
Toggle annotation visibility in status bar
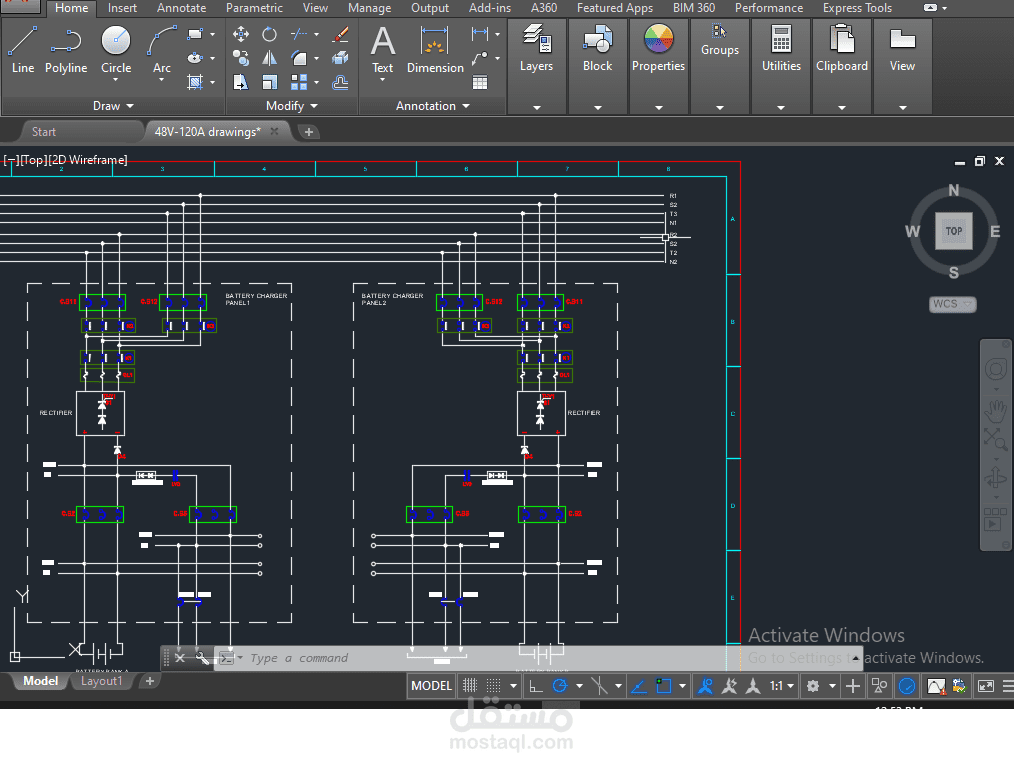coord(706,686)
